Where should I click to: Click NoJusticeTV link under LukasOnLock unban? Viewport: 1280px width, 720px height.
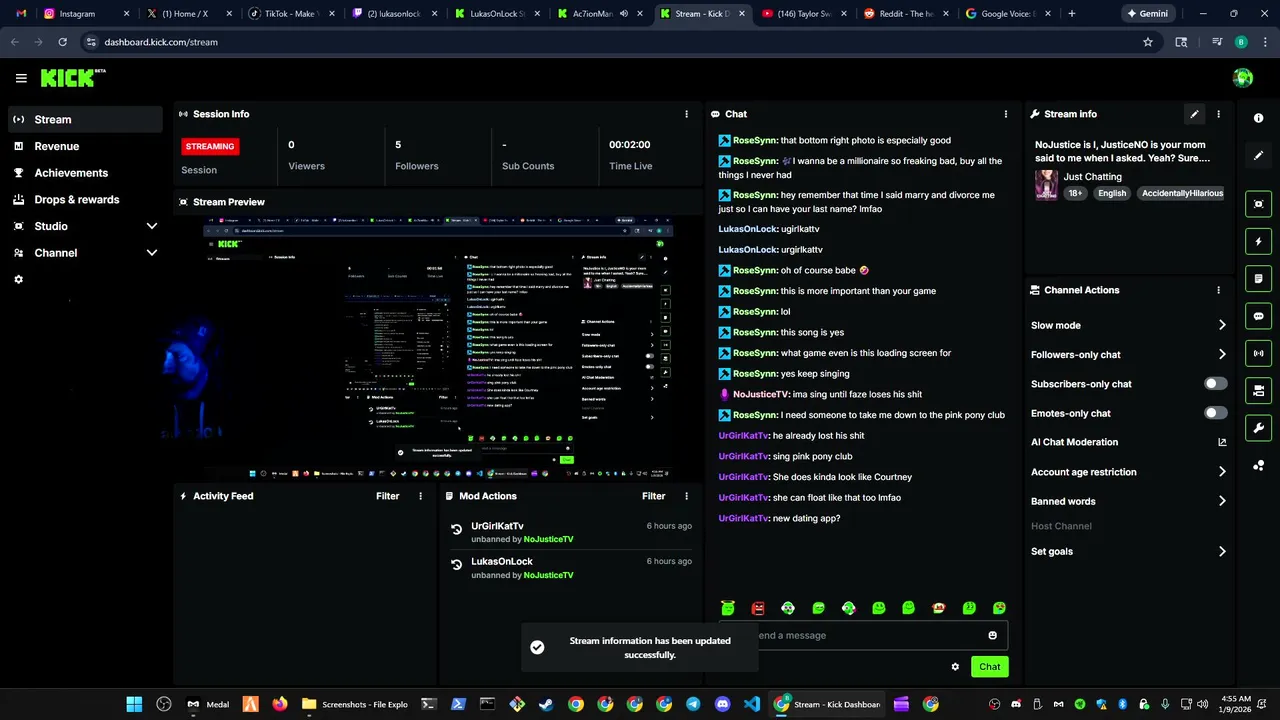pyautogui.click(x=548, y=576)
